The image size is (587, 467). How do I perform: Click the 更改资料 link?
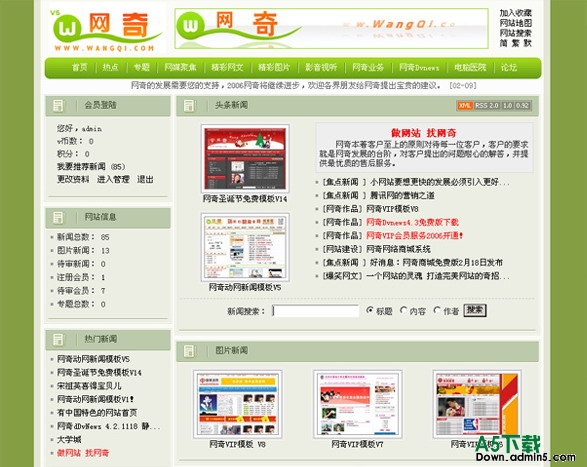(73, 179)
